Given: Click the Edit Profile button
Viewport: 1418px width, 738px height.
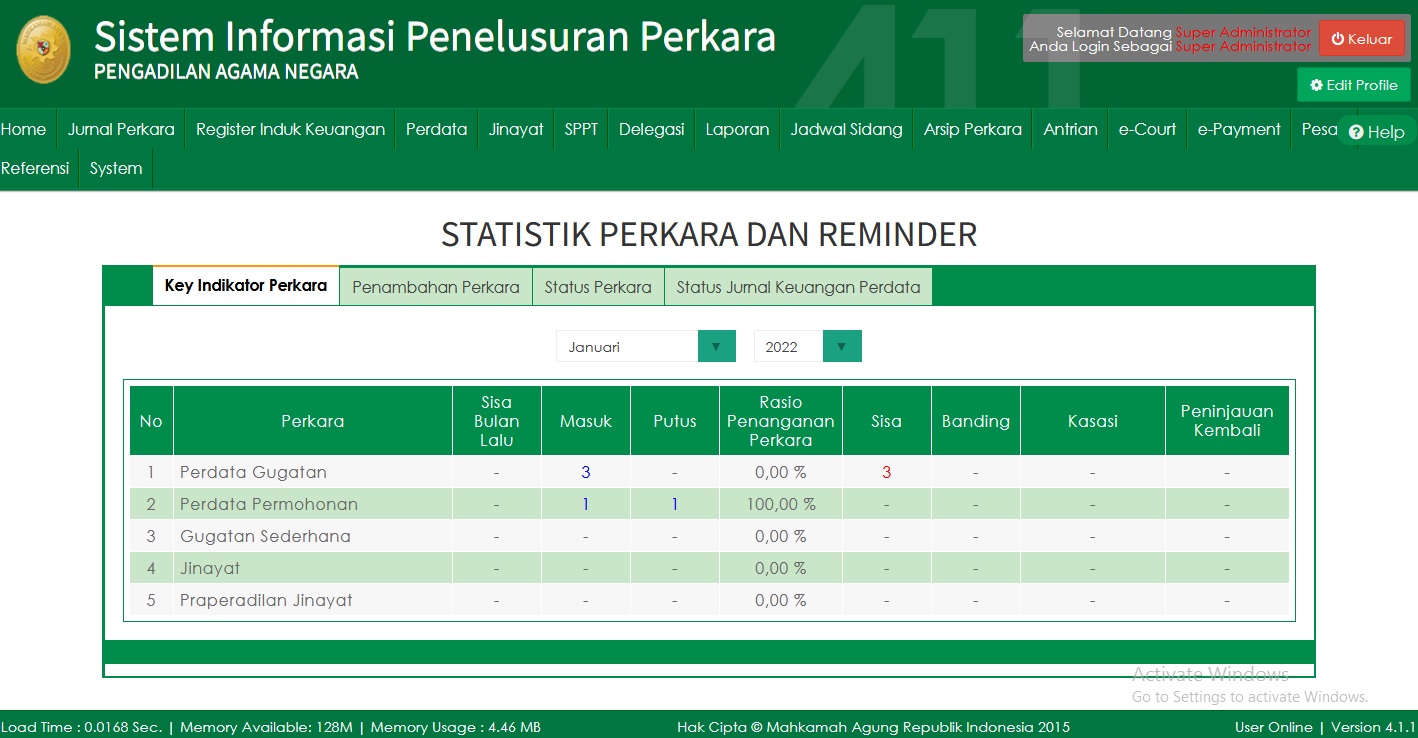Looking at the screenshot, I should tap(1353, 85).
